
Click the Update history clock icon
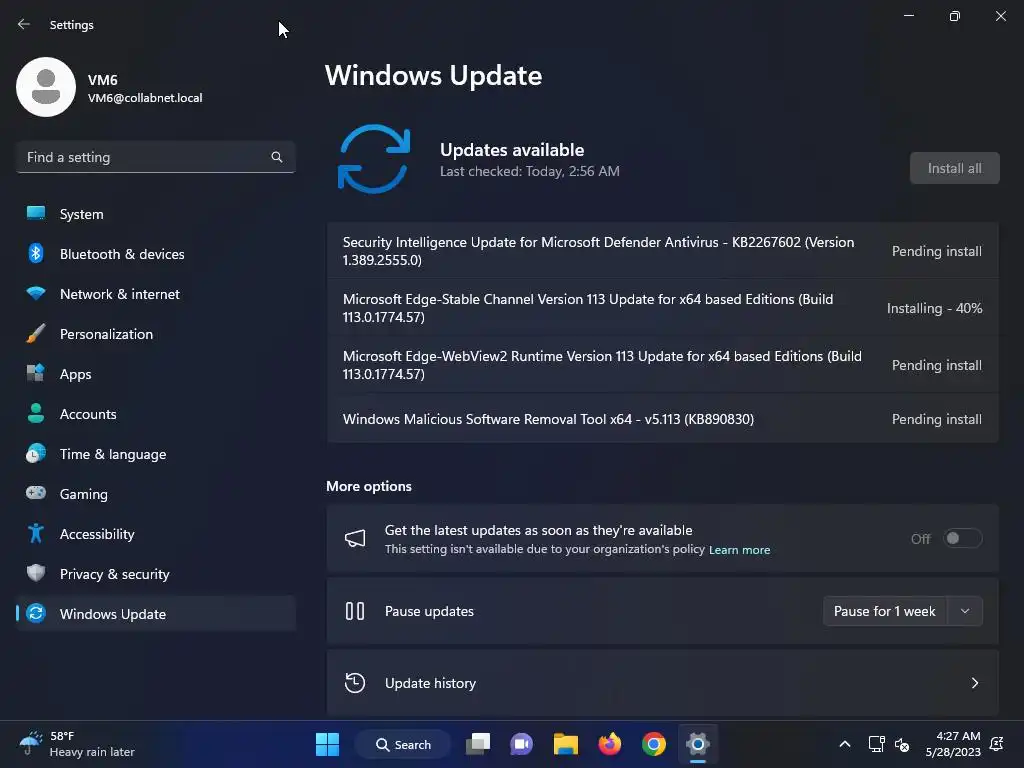click(355, 683)
